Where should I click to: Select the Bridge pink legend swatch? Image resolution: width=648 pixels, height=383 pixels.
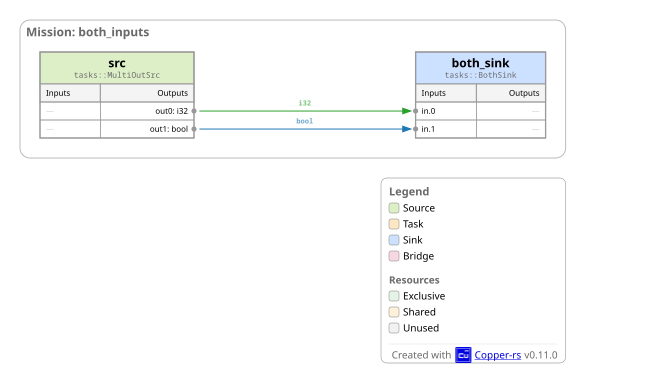point(394,256)
